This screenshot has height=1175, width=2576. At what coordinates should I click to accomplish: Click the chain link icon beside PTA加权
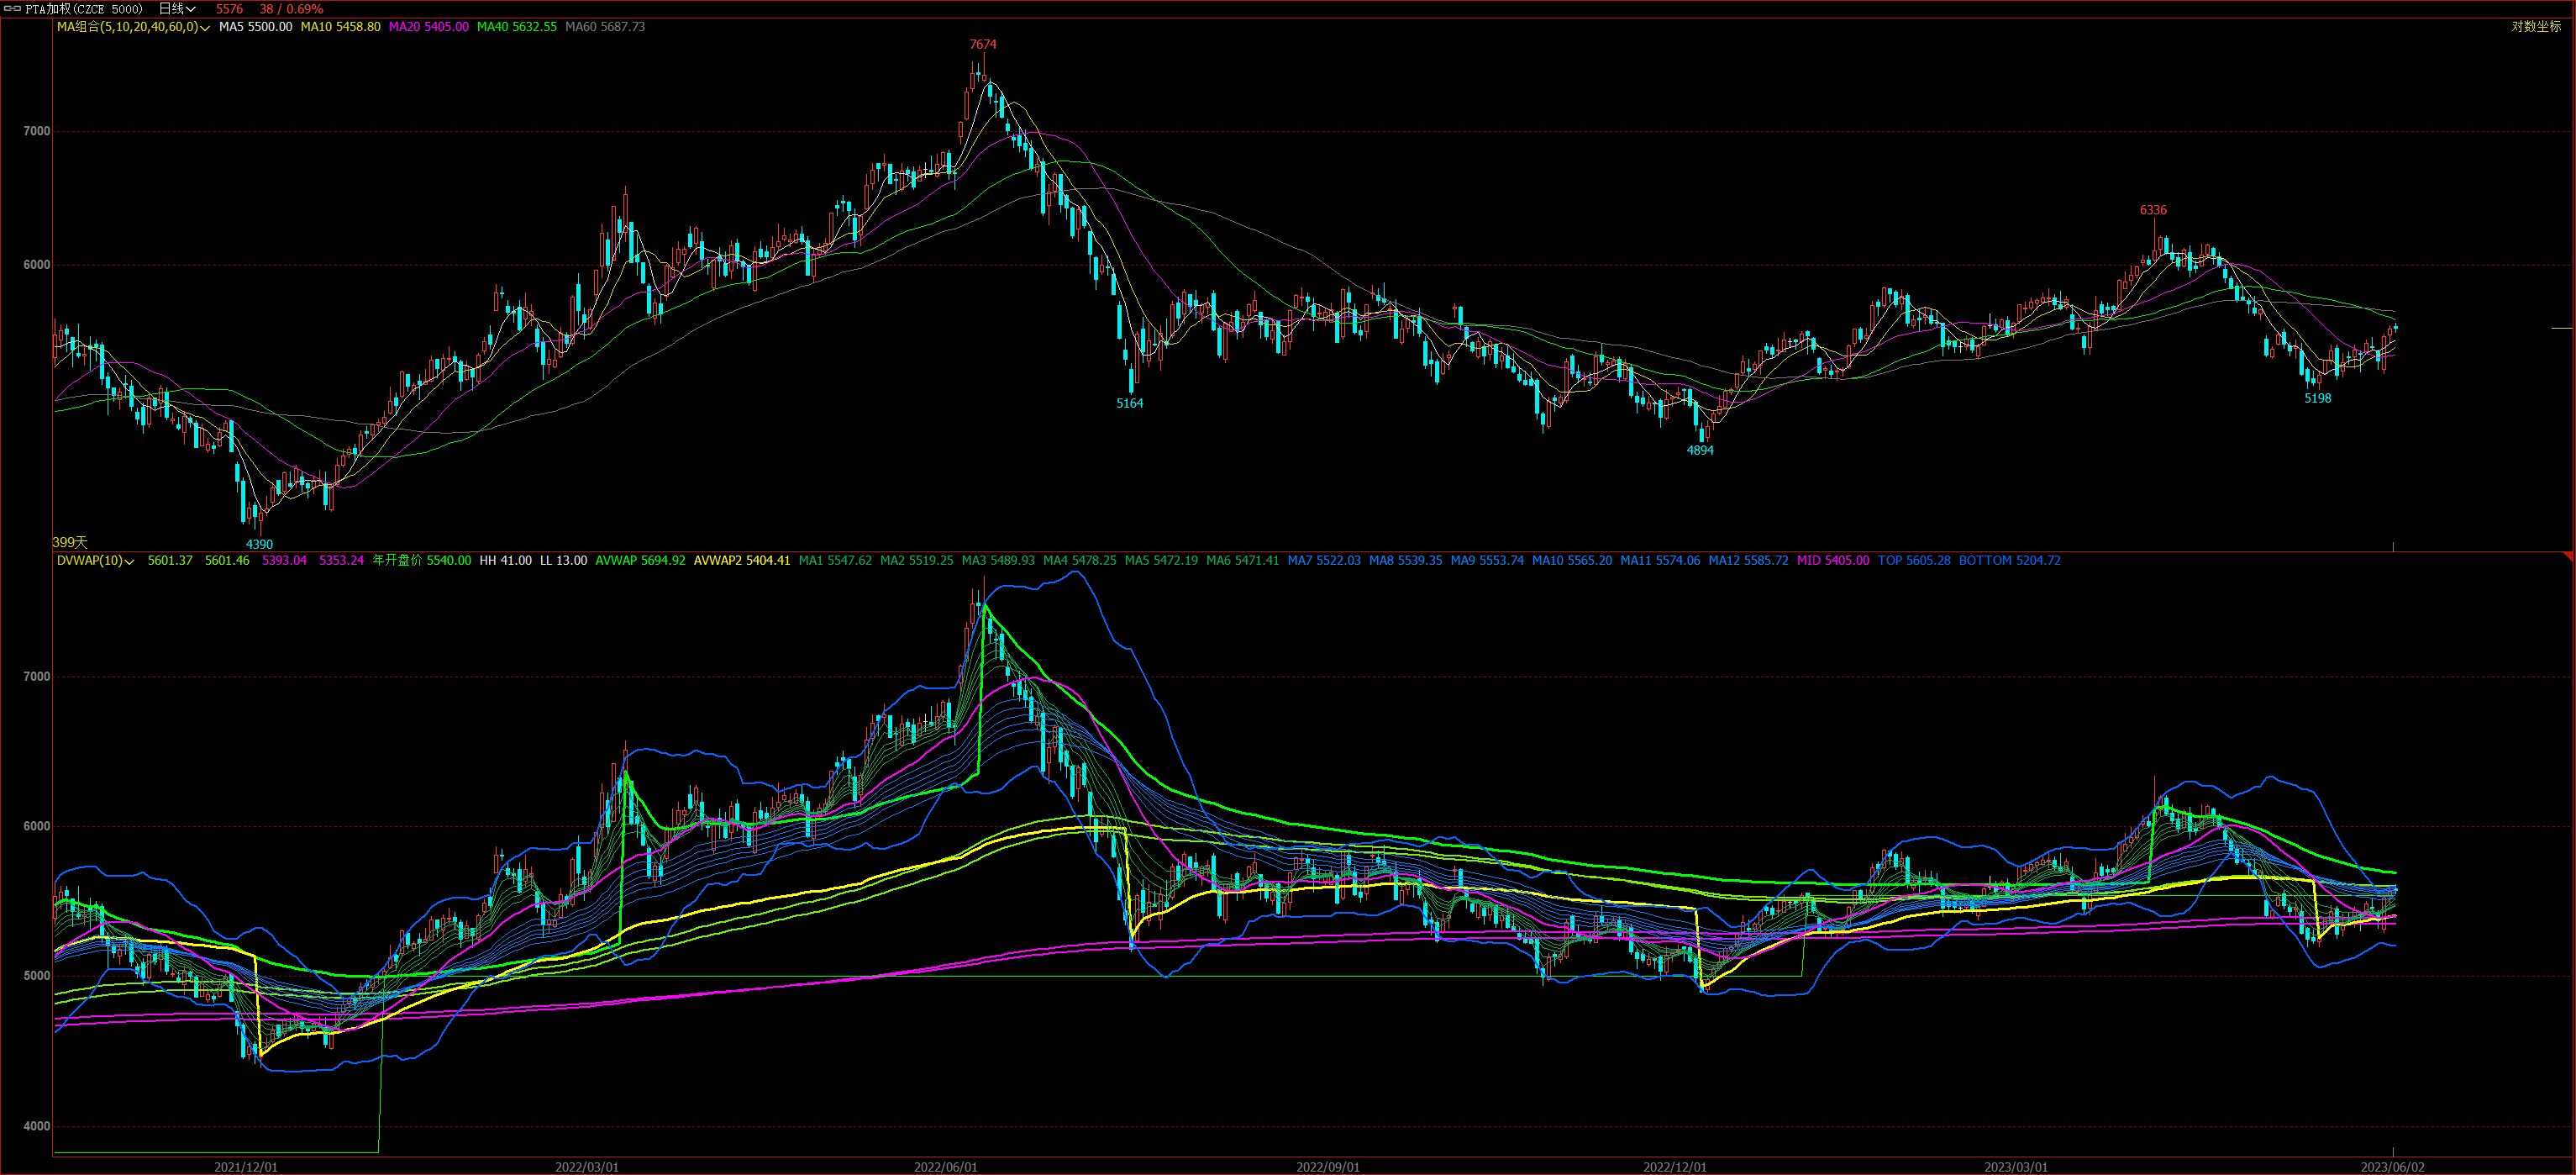point(13,9)
